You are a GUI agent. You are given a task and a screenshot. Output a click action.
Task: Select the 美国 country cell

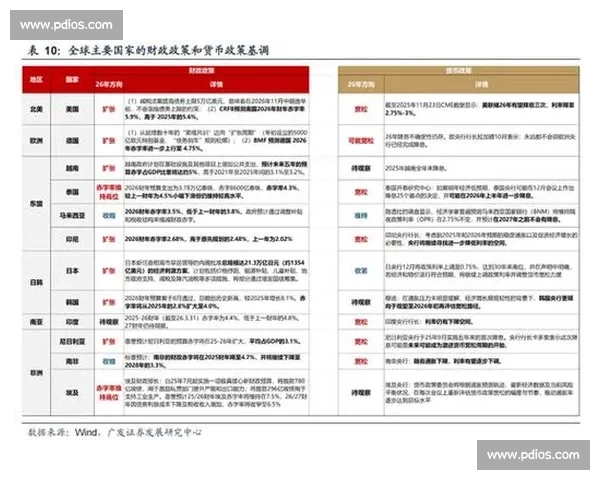tap(73, 110)
